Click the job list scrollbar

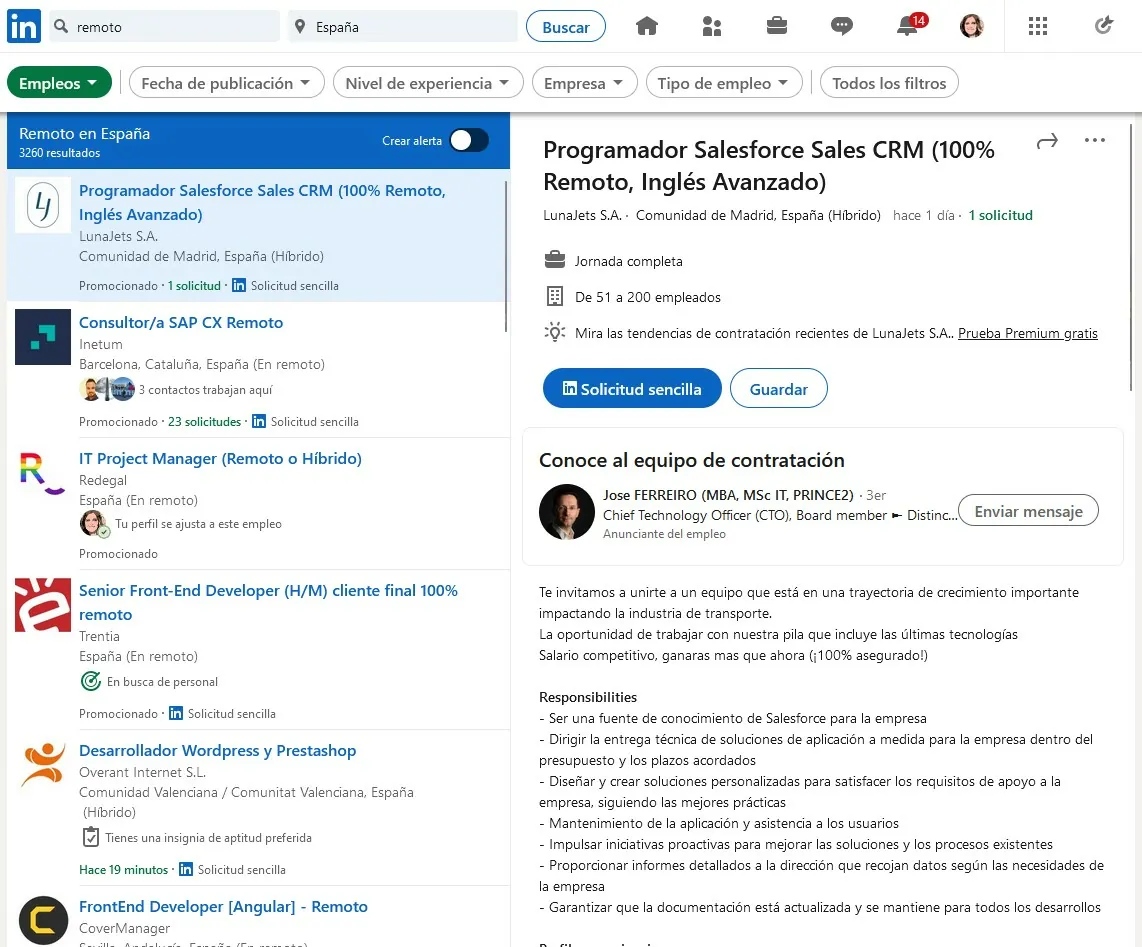[505, 256]
